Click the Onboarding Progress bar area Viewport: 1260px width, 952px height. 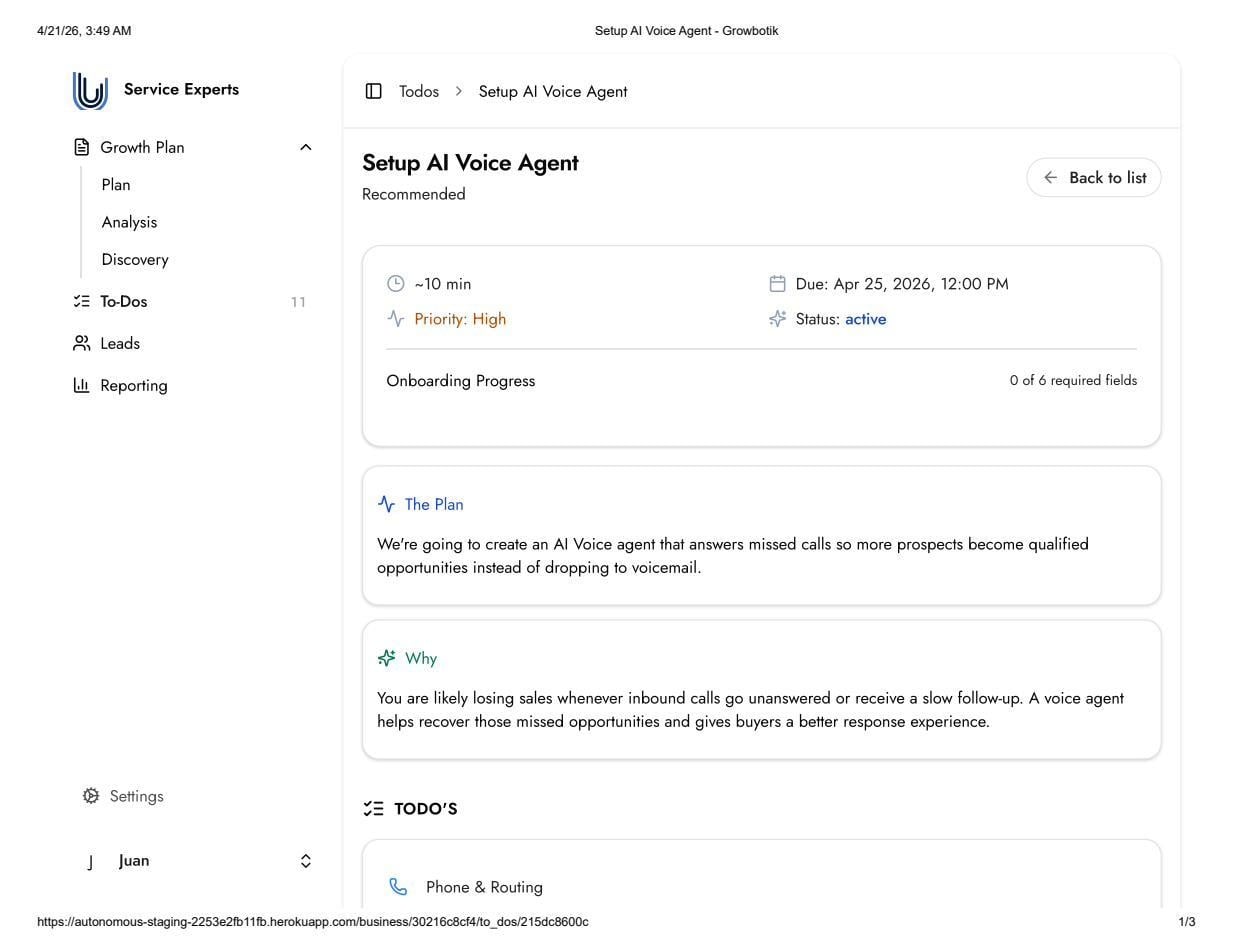761,408
